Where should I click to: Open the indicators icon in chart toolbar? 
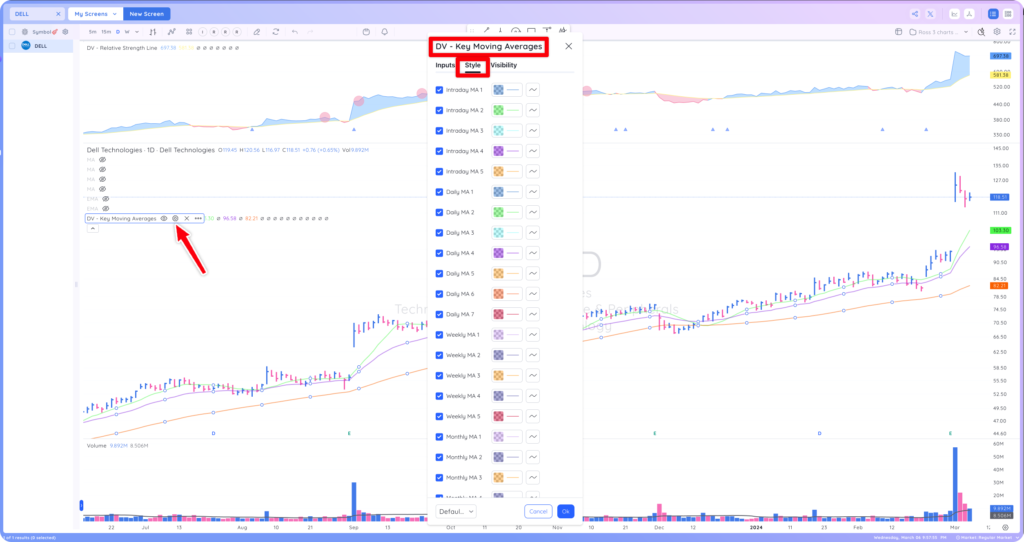[172, 32]
